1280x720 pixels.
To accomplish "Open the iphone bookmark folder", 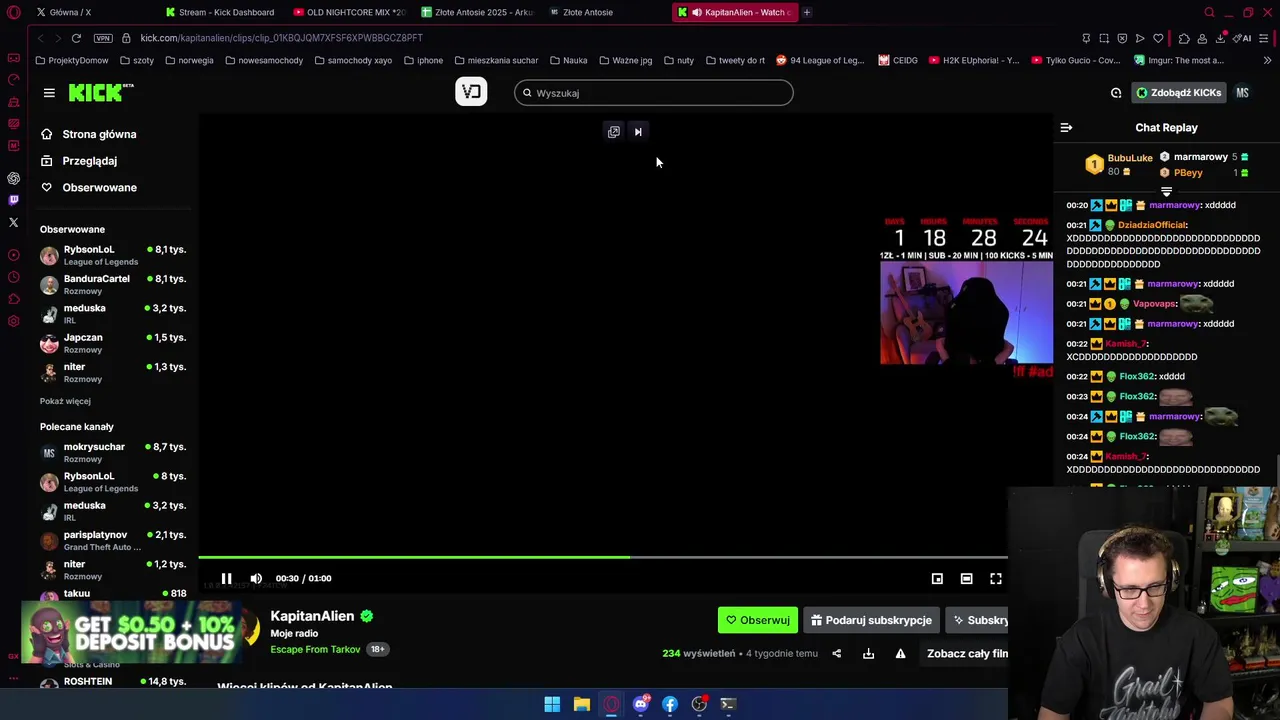I will [423, 60].
